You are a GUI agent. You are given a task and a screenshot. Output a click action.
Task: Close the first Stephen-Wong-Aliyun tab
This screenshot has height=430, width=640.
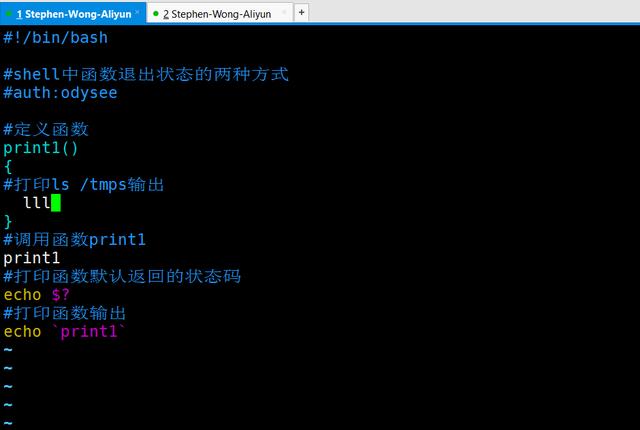(137, 12)
